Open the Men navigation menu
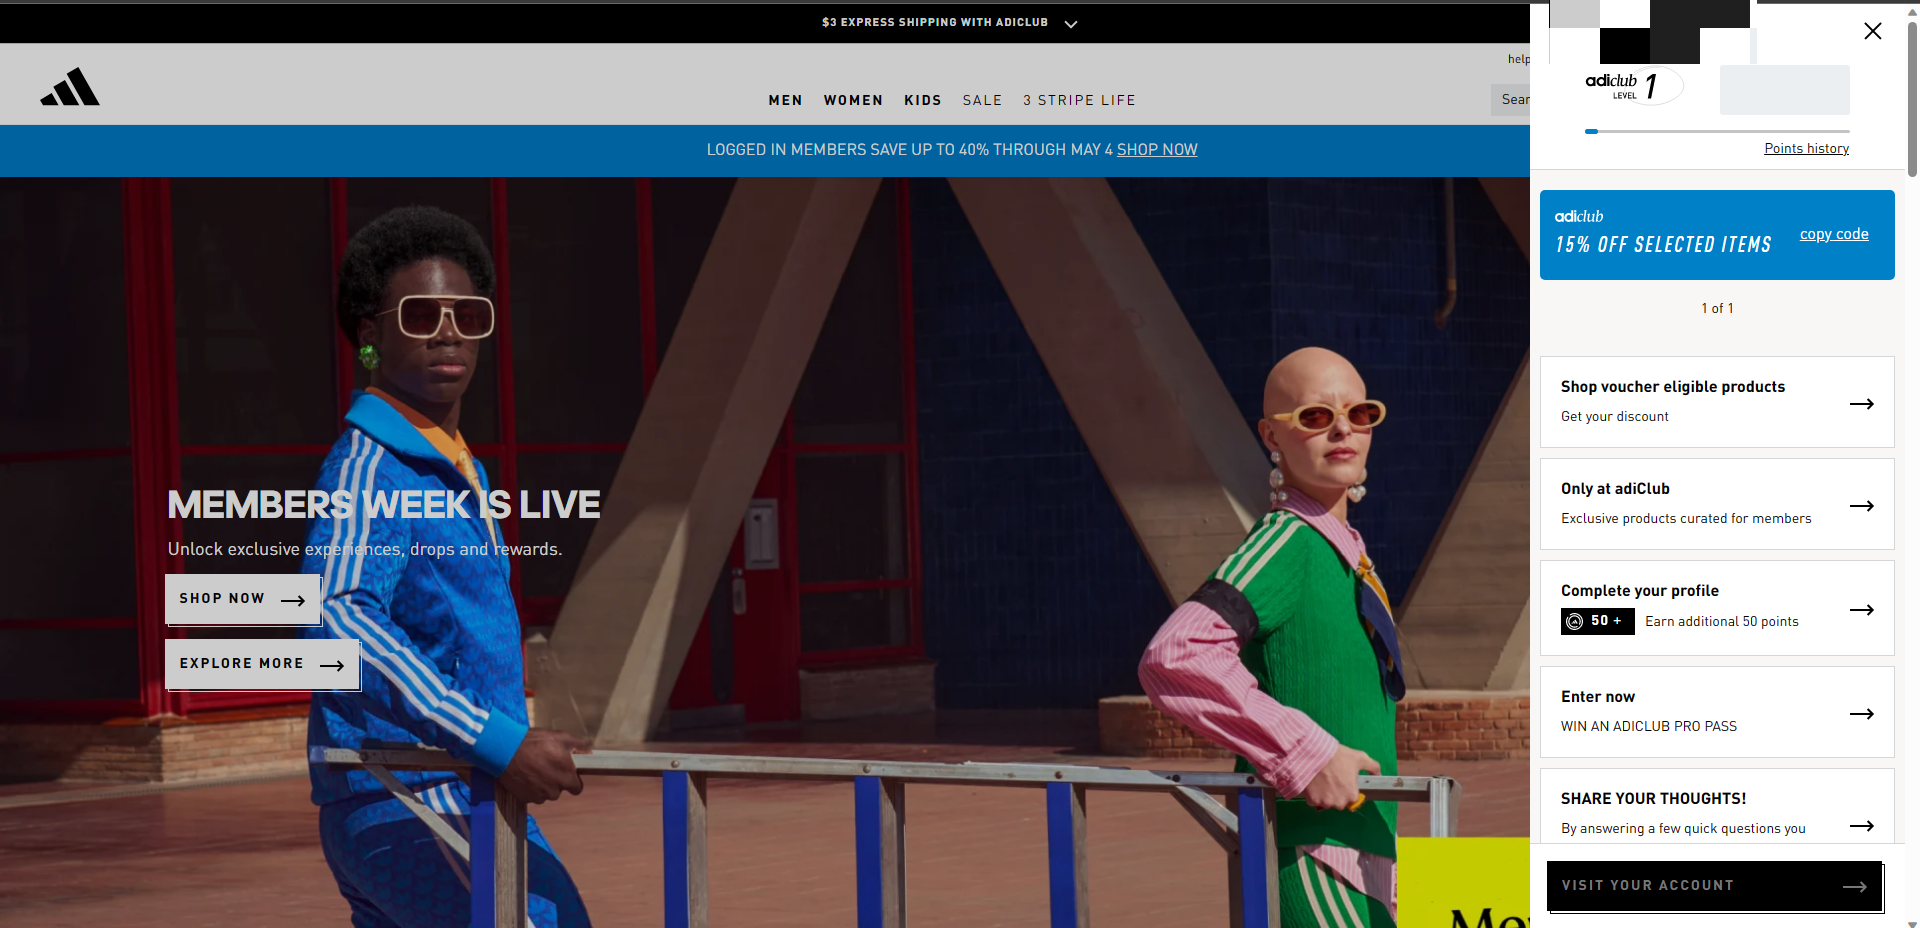Screen dimensions: 1920x928 coord(785,100)
